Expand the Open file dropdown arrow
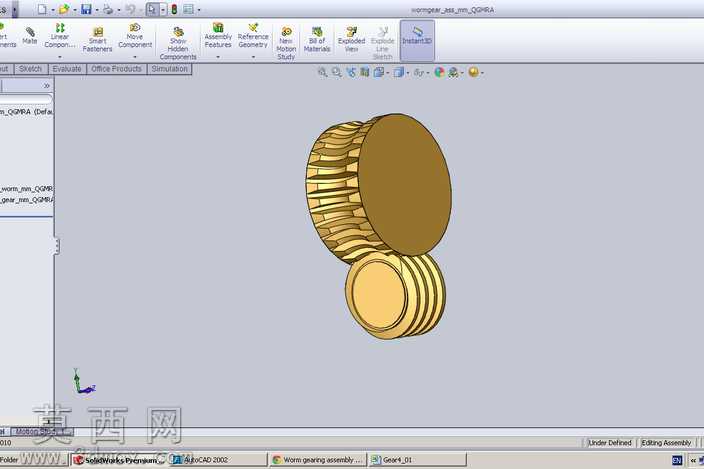 pos(75,10)
